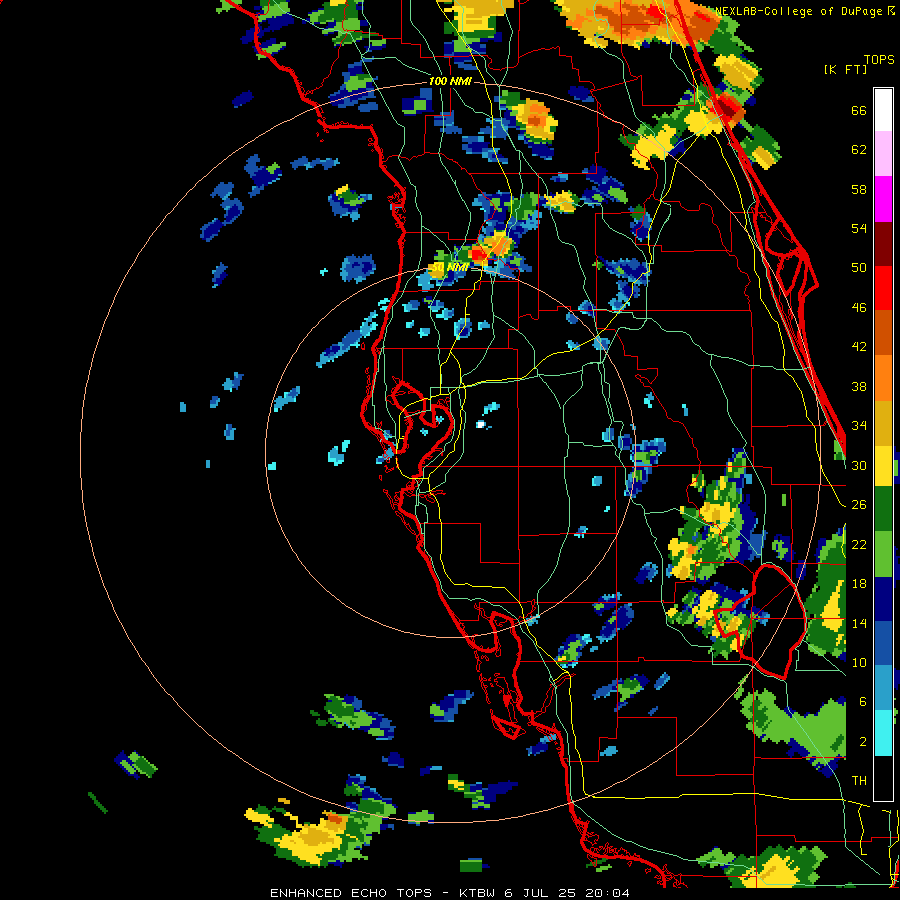The width and height of the screenshot is (900, 900).
Task: Click the 22 legend value
Action: [859, 544]
